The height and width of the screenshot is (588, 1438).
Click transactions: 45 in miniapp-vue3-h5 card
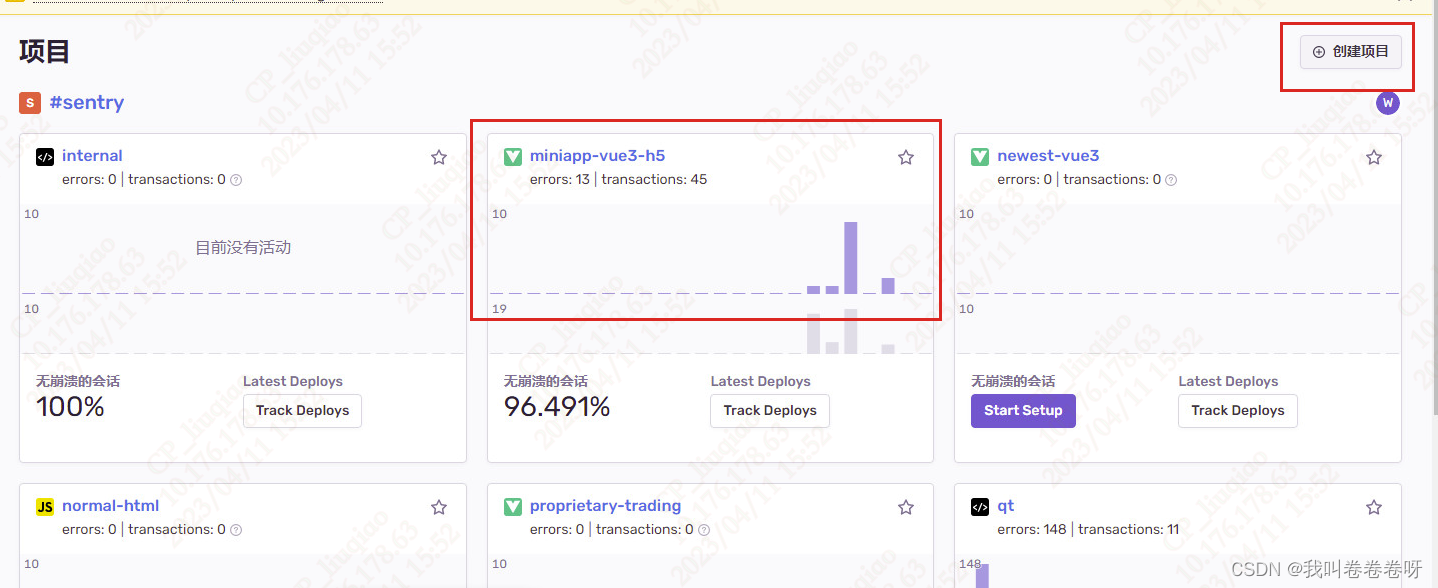(x=654, y=180)
